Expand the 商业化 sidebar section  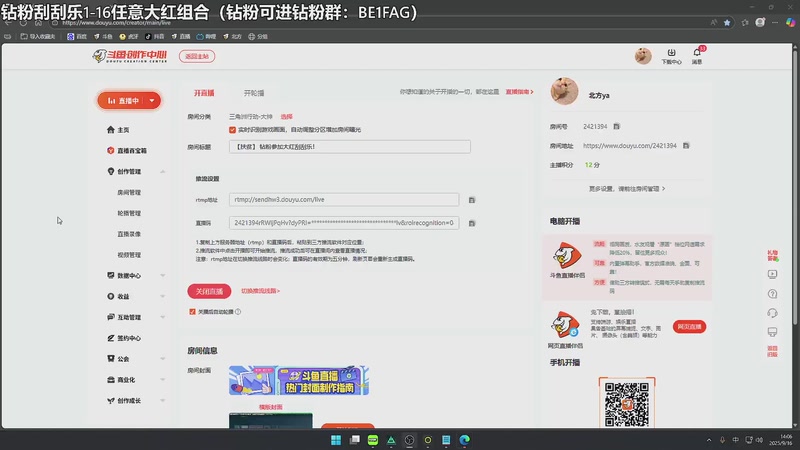pyautogui.click(x=162, y=380)
